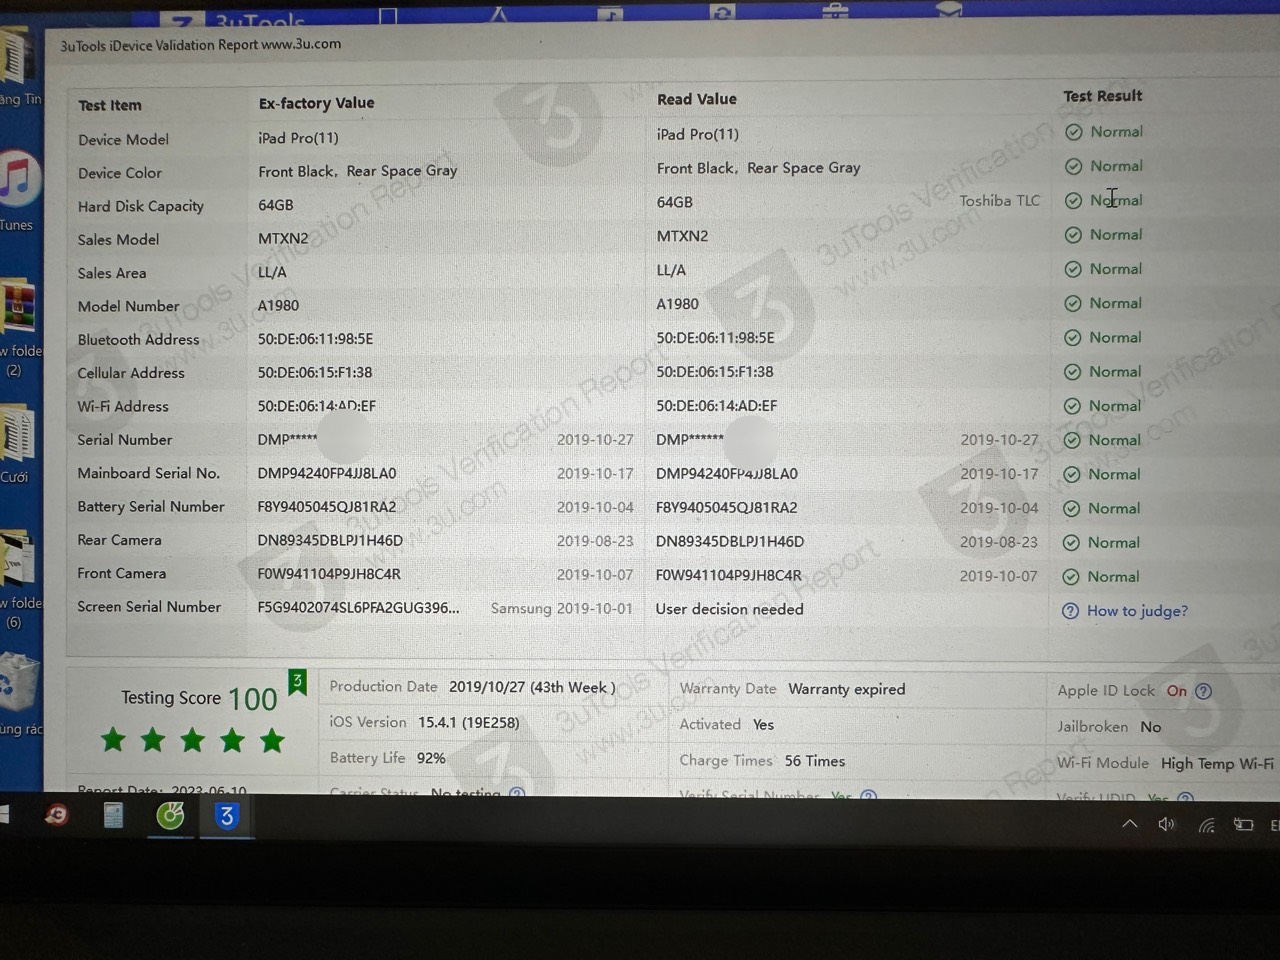Click the Test Result column header

[x=1102, y=96]
